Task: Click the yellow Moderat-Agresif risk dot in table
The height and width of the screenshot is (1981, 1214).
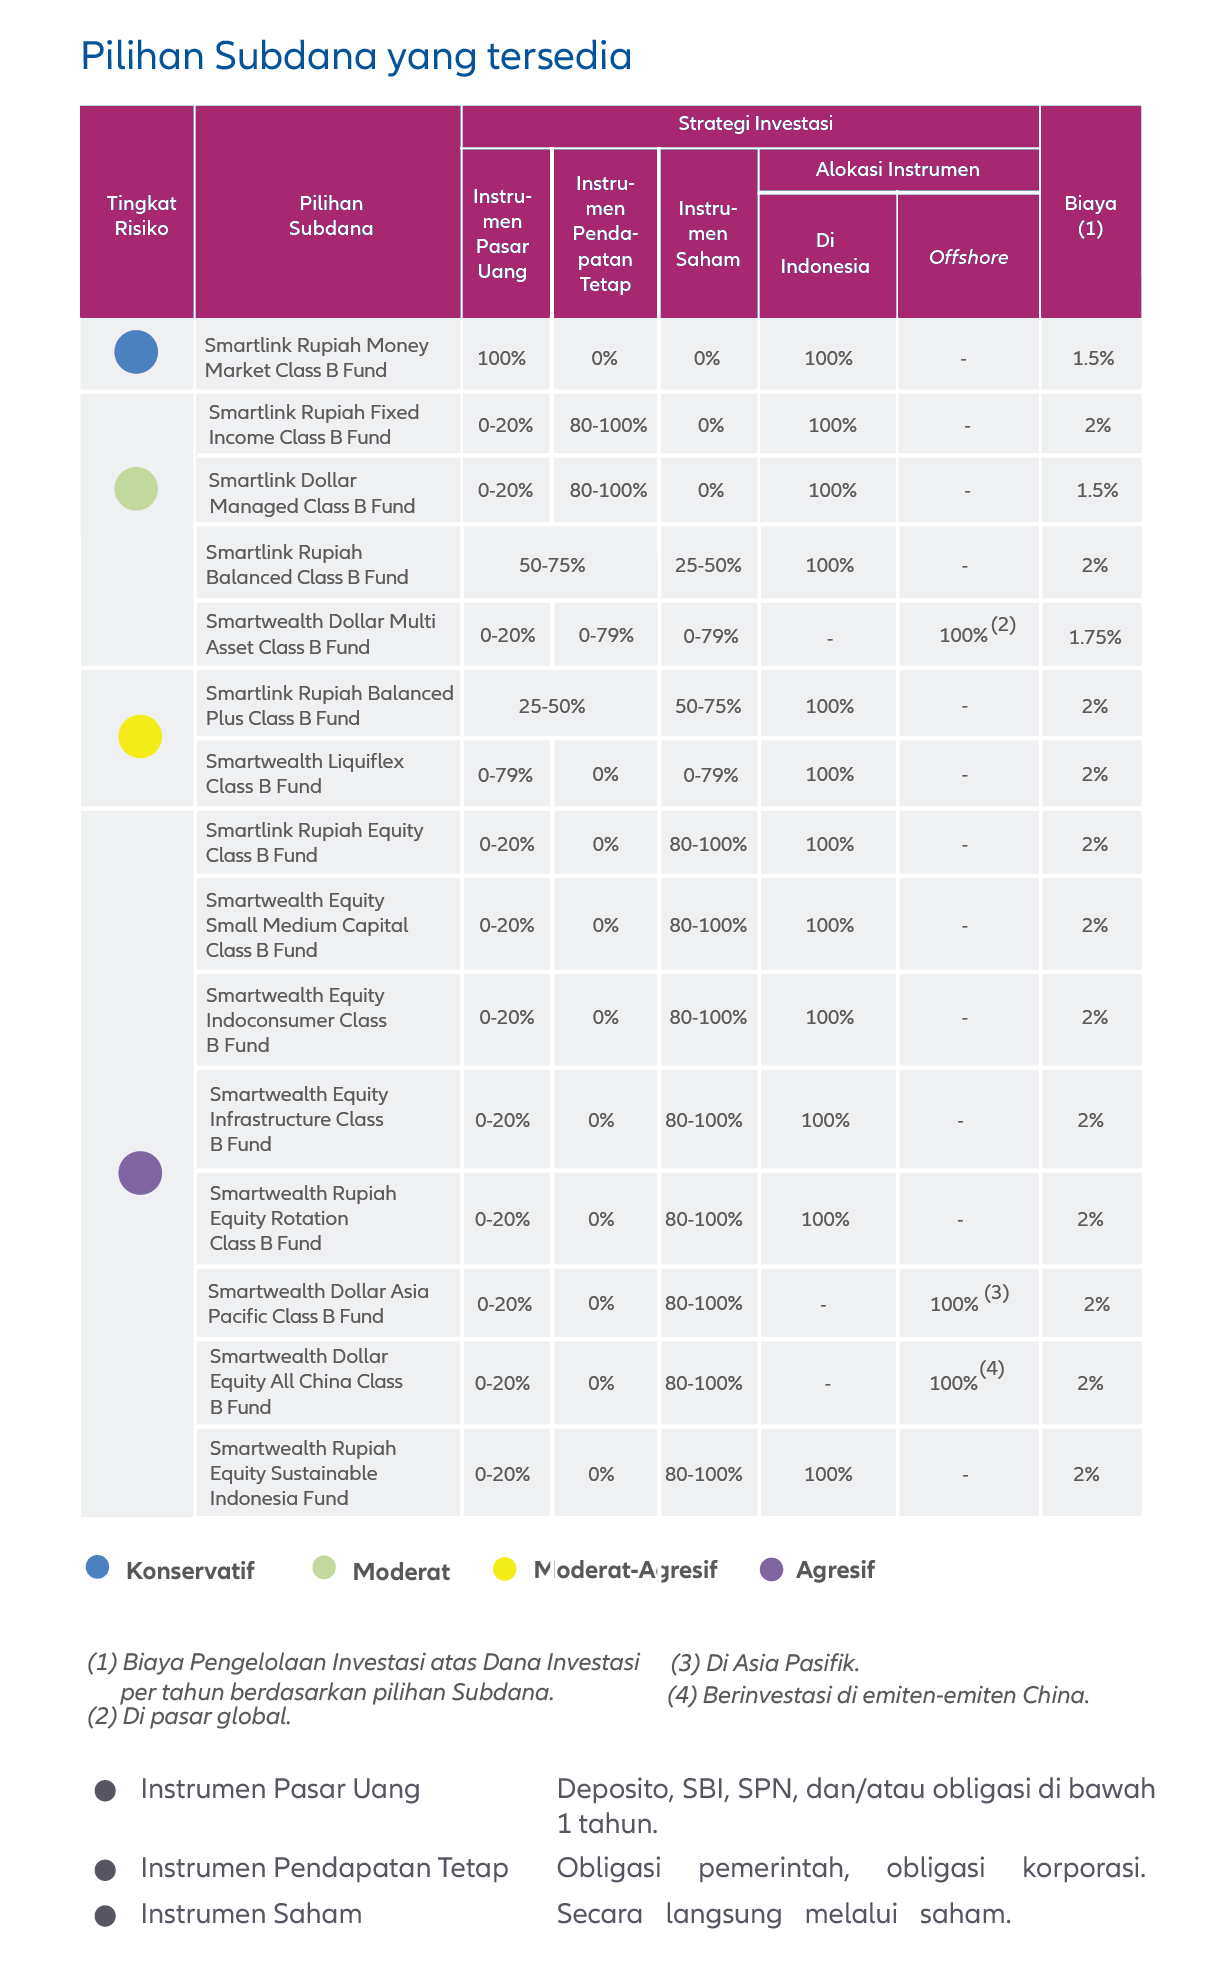Action: (140, 737)
